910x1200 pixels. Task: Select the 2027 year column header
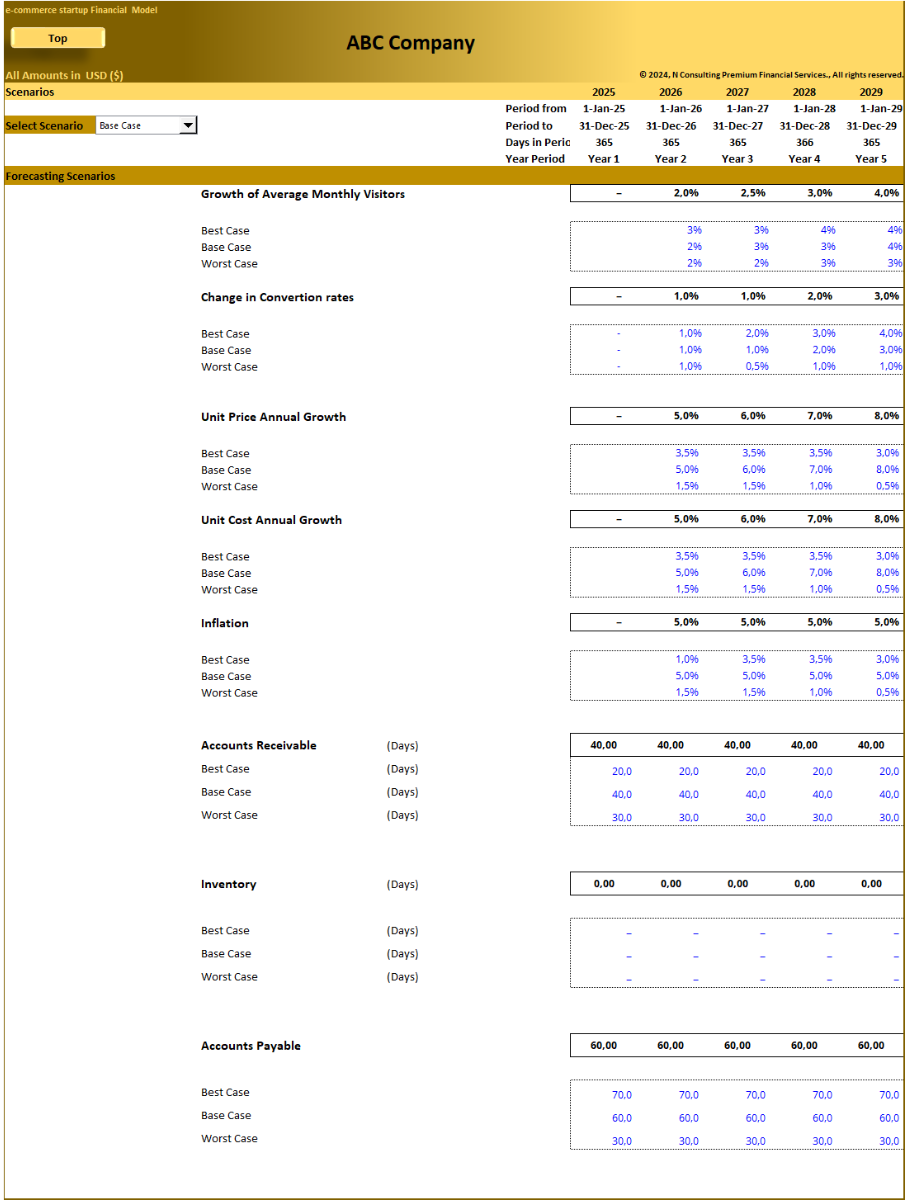tap(738, 92)
